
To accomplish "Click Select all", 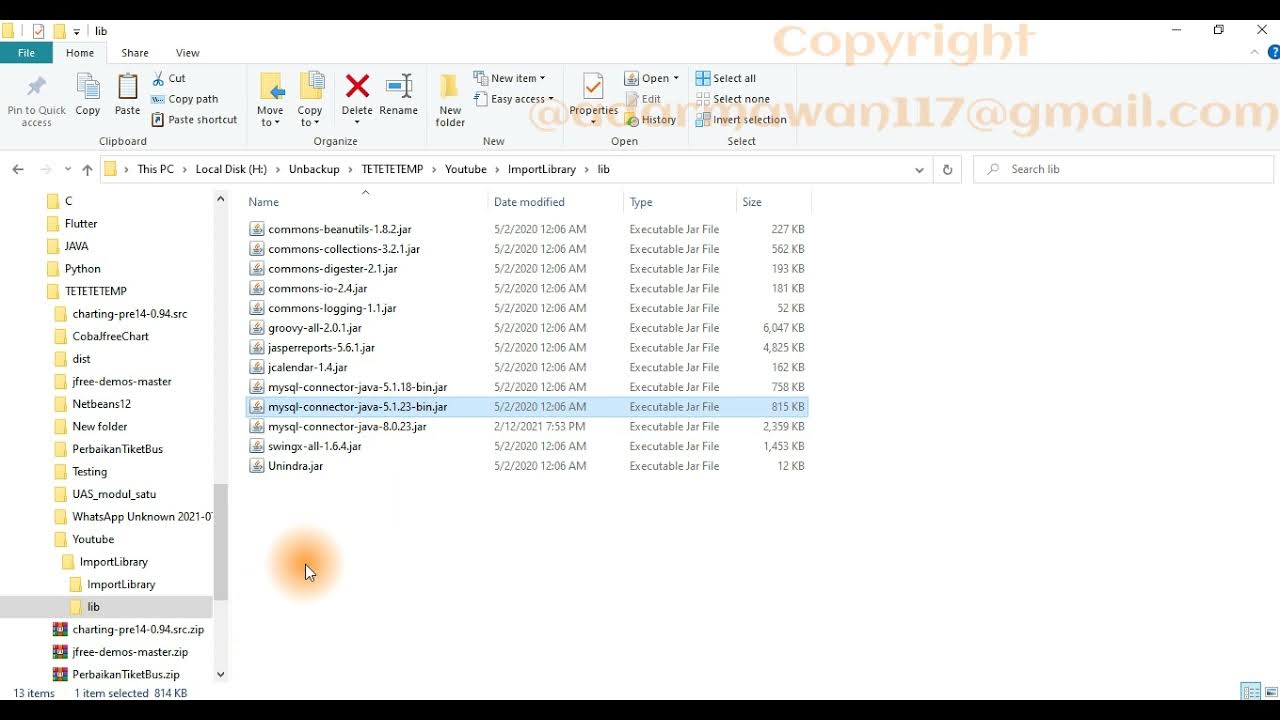I will (x=726, y=78).
